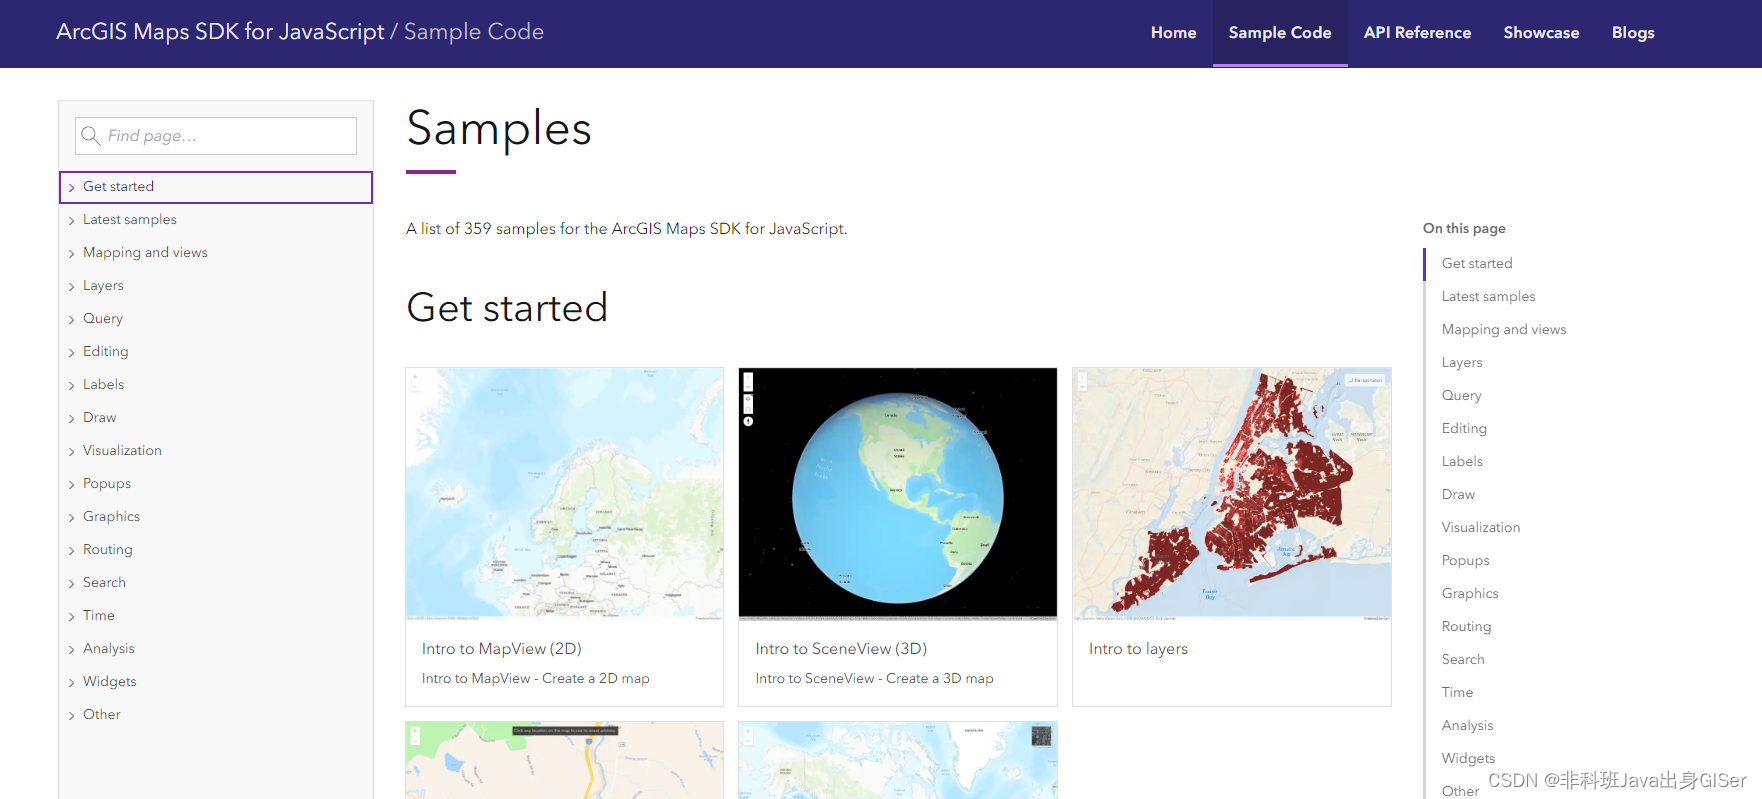
Task: Jump to Popups in On this page
Action: click(x=1466, y=560)
